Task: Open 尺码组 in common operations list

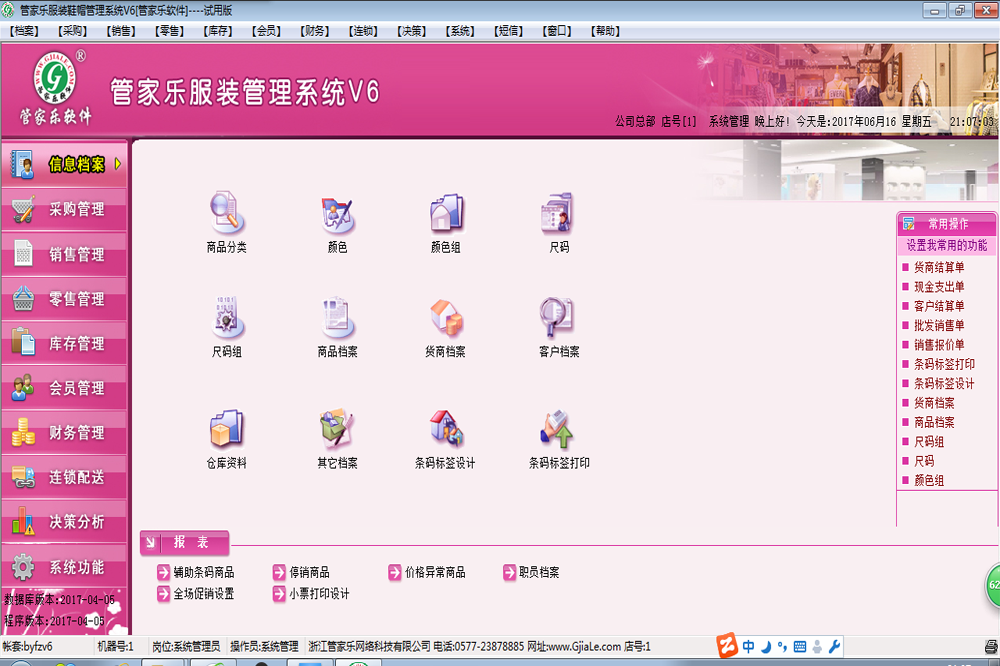Action: pyautogui.click(x=929, y=441)
